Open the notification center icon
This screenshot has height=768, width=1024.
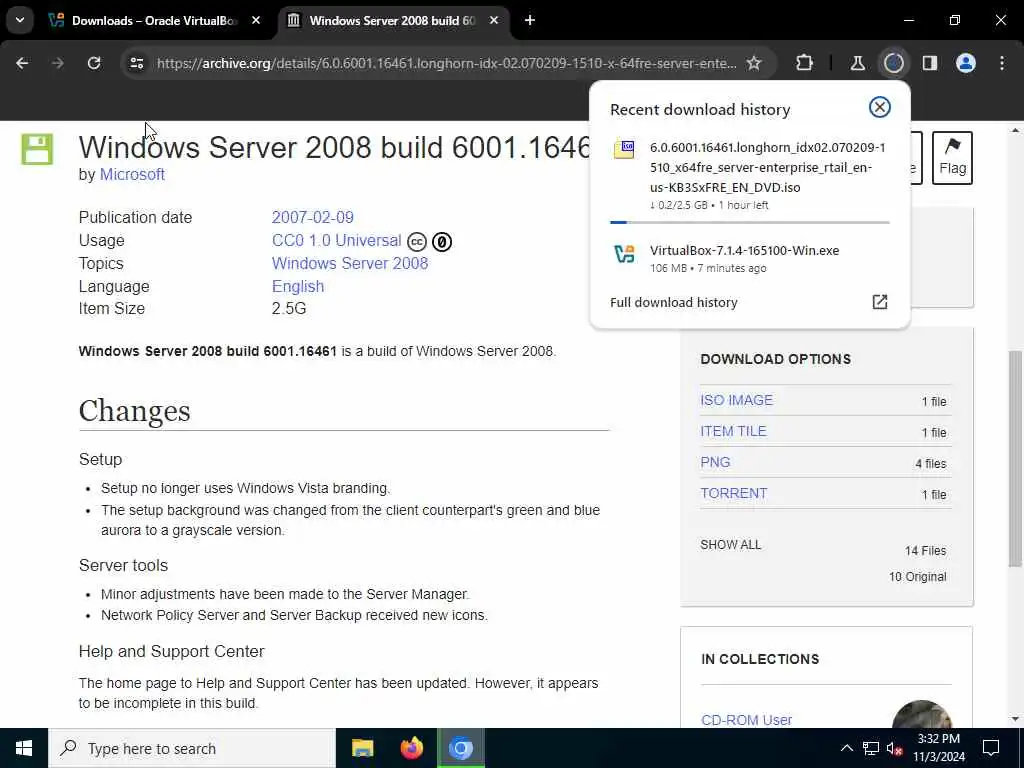point(991,748)
